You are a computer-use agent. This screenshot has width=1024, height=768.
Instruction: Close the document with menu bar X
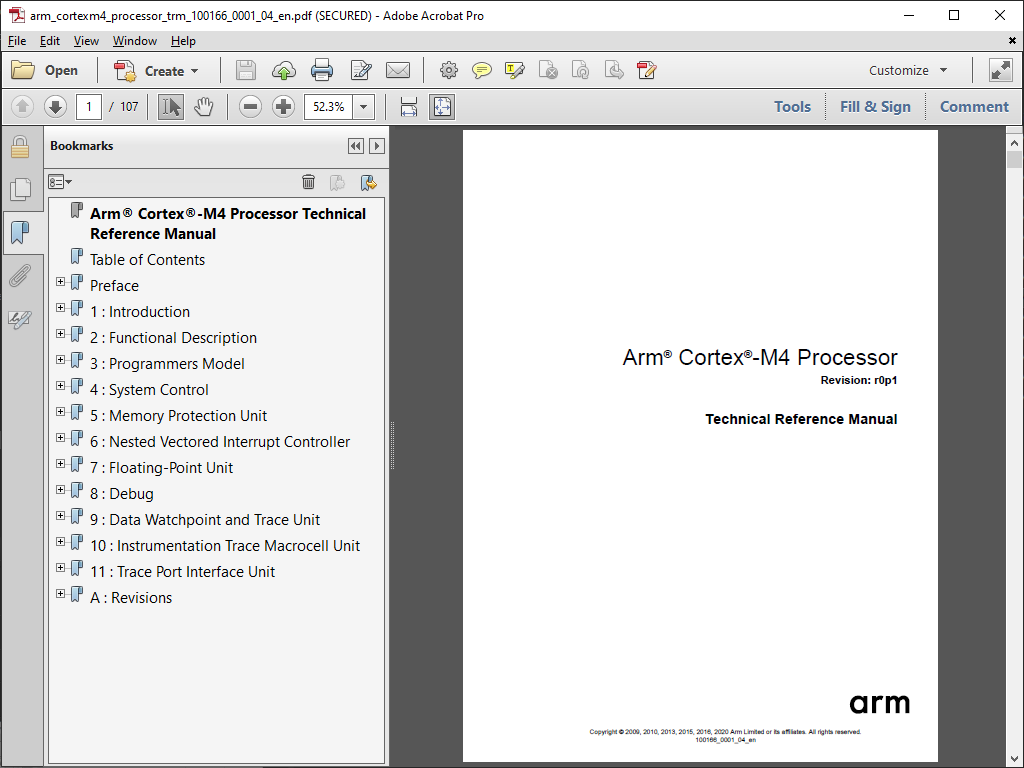1012,40
